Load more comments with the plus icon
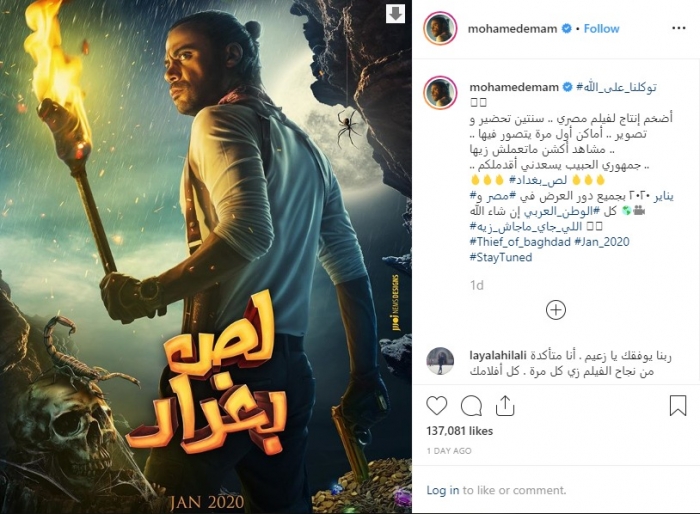 [556, 310]
